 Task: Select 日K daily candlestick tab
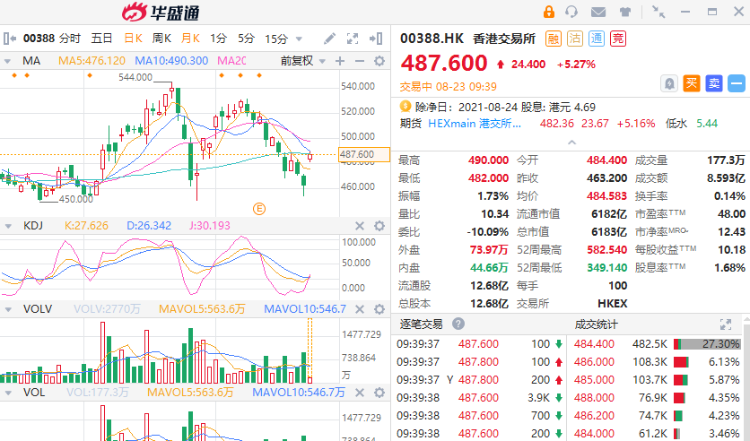tap(133, 38)
